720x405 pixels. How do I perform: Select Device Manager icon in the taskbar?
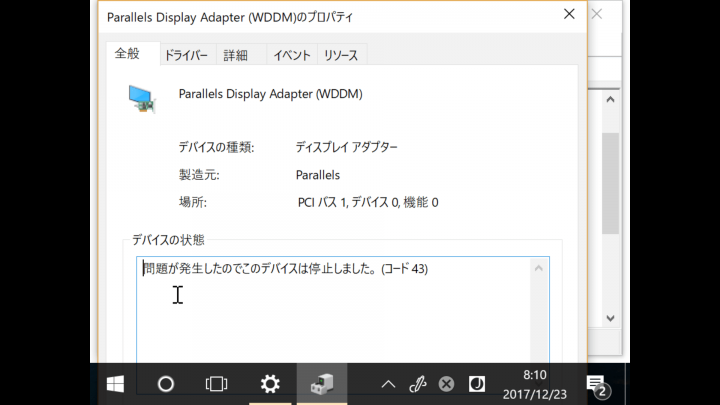click(x=322, y=384)
